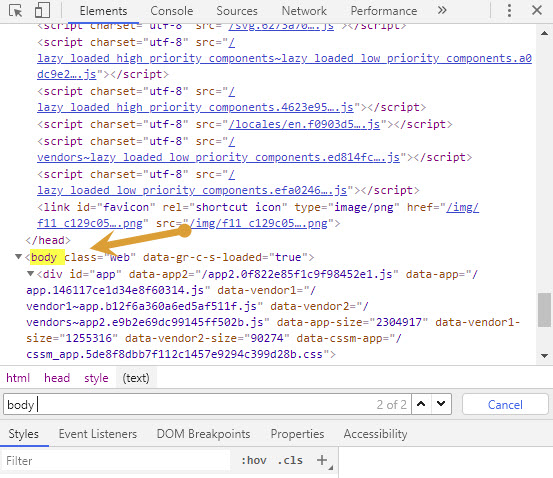Click the scroll up arrow of DOM tree
The width and height of the screenshot is (553, 478).
(545, 33)
